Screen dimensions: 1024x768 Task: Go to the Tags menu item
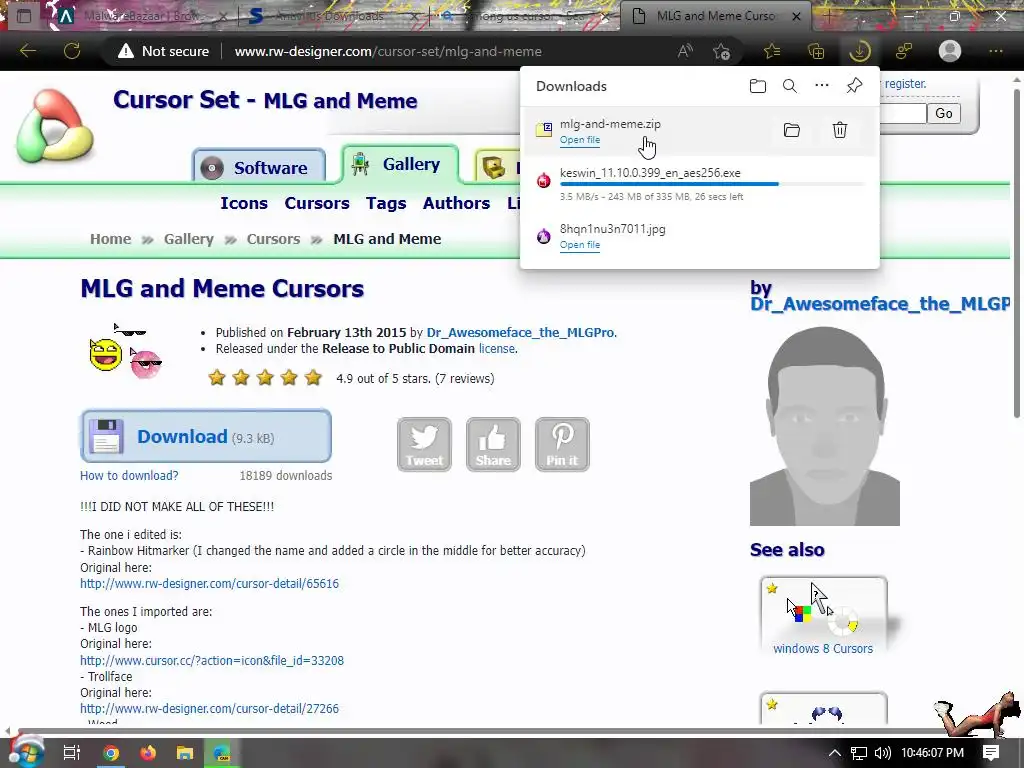(x=386, y=203)
